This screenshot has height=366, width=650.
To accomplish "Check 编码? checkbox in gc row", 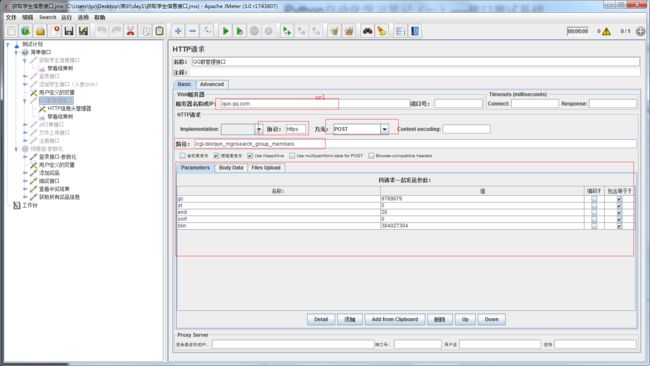I will point(594,199).
